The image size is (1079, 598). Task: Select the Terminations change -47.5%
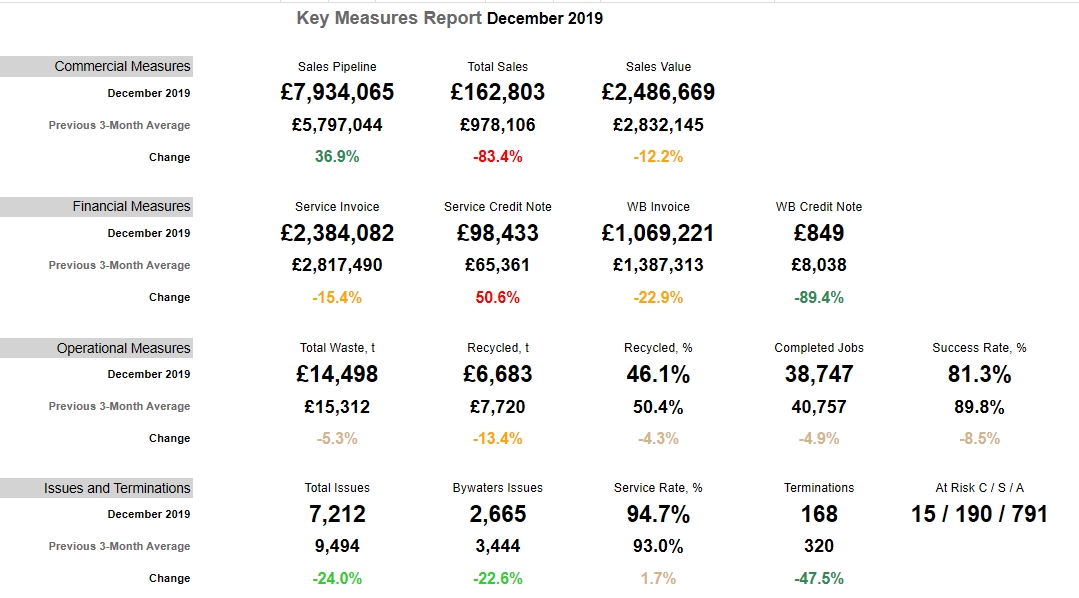818,578
